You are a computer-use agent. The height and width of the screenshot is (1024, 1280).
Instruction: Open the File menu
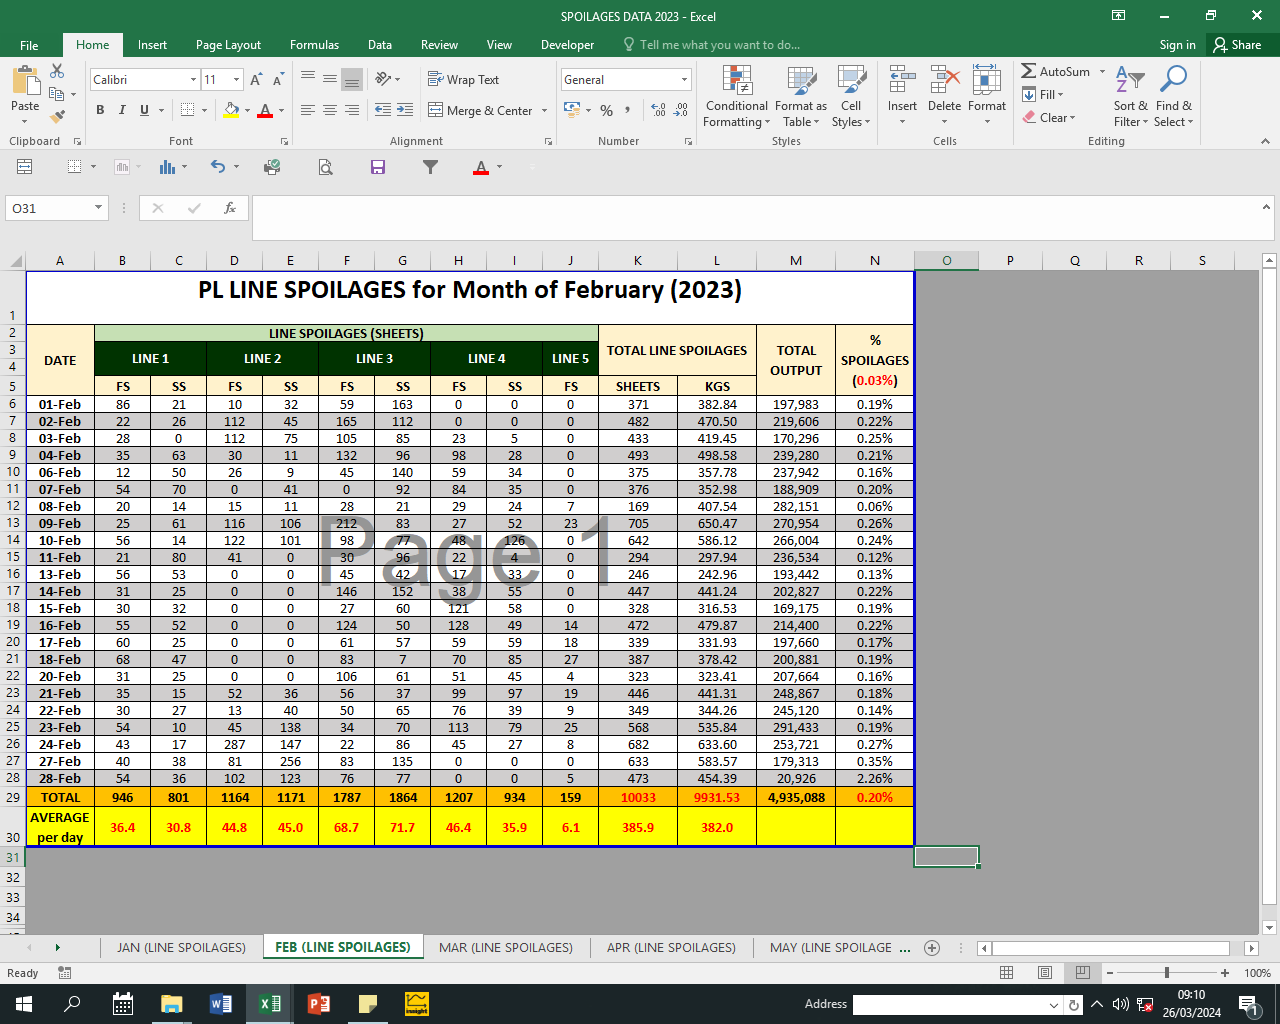click(x=29, y=45)
